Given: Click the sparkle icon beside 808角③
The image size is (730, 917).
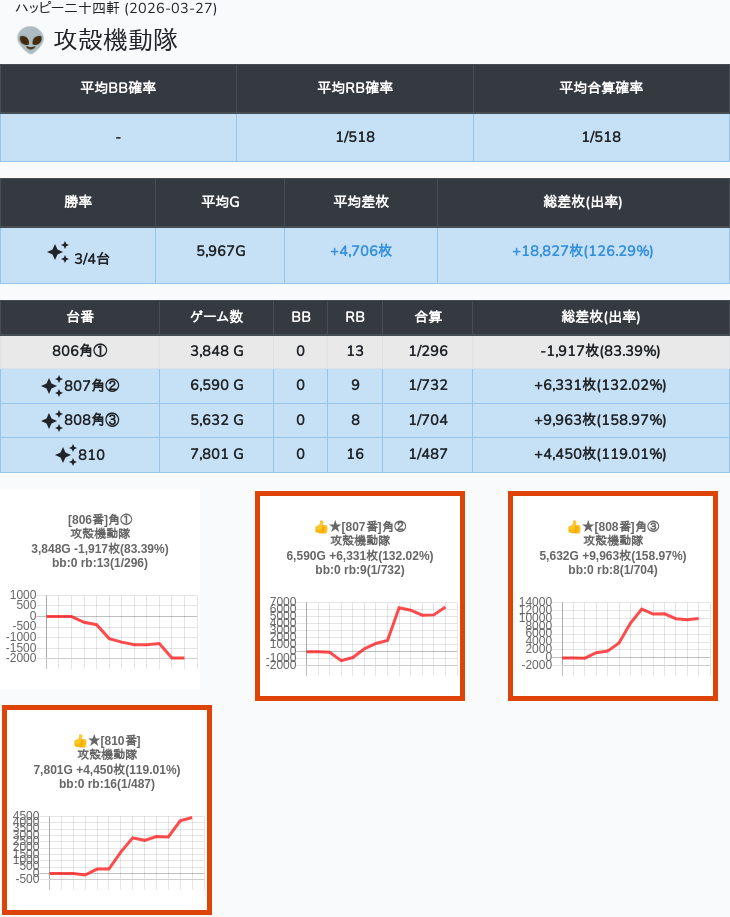Looking at the screenshot, I should pyautogui.click(x=52, y=421).
